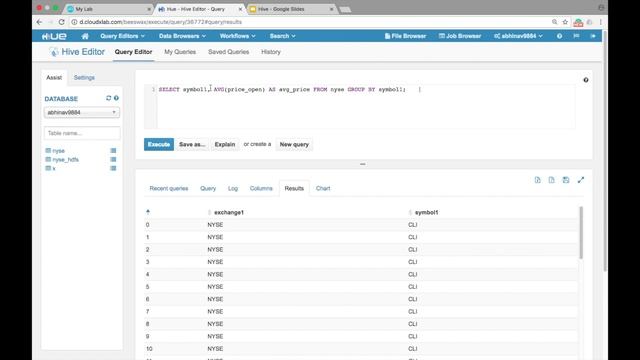
Task: Open Saved Queries tab
Action: 229,52
